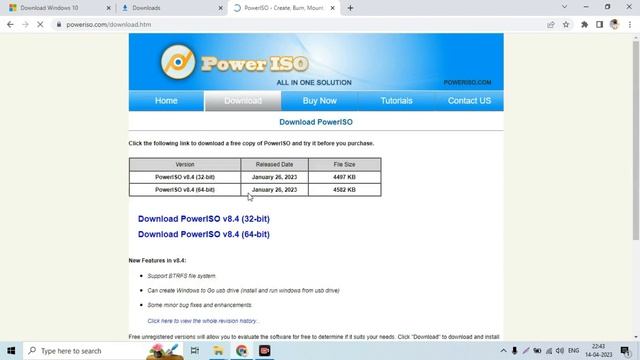This screenshot has width=640, height=360.
Task: Open the browser side panel icon
Action: 599,24
